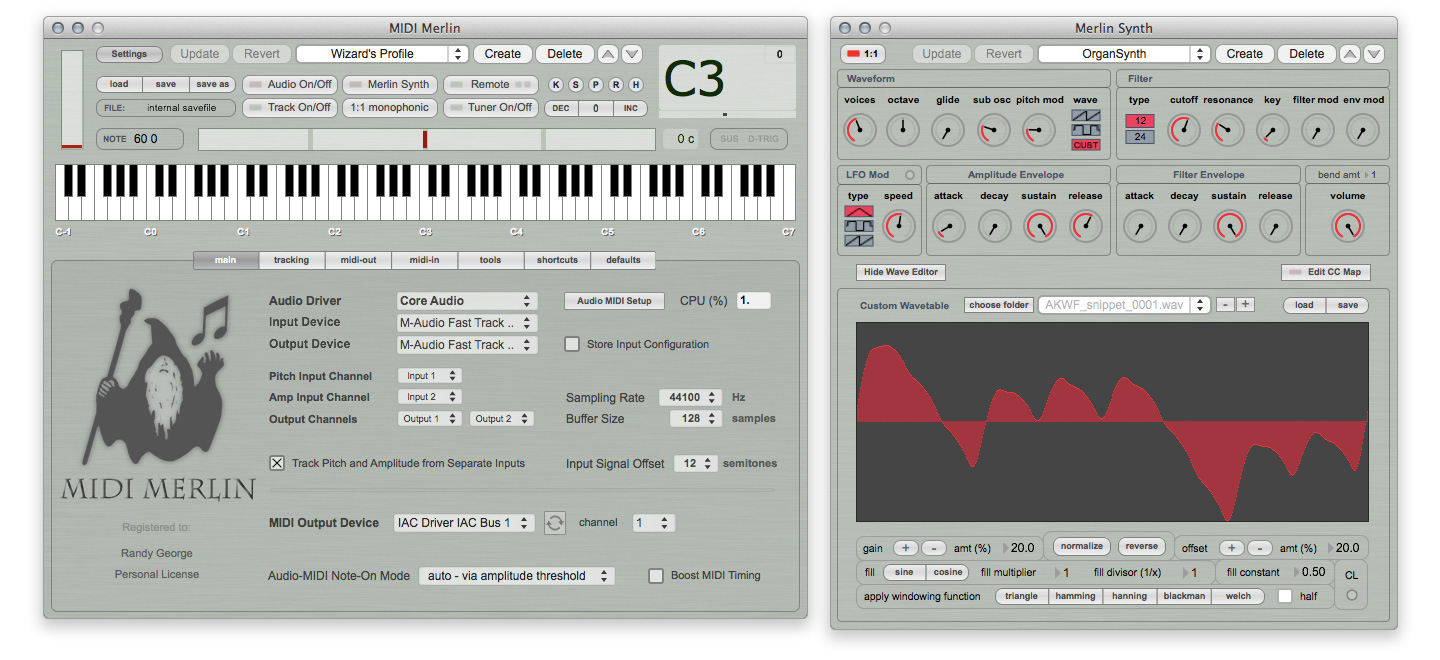
Task: Click the Audio MIDI Setup button
Action: 614,300
